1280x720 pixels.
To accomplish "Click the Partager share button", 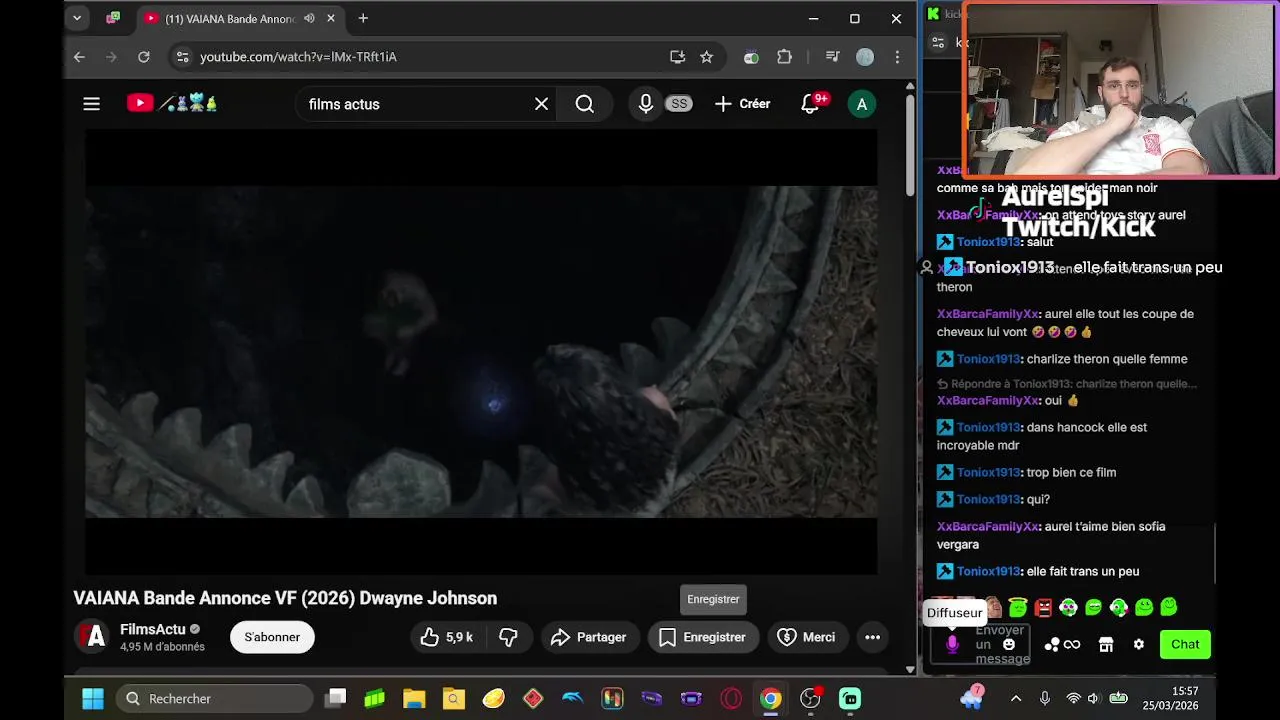I will tap(588, 637).
